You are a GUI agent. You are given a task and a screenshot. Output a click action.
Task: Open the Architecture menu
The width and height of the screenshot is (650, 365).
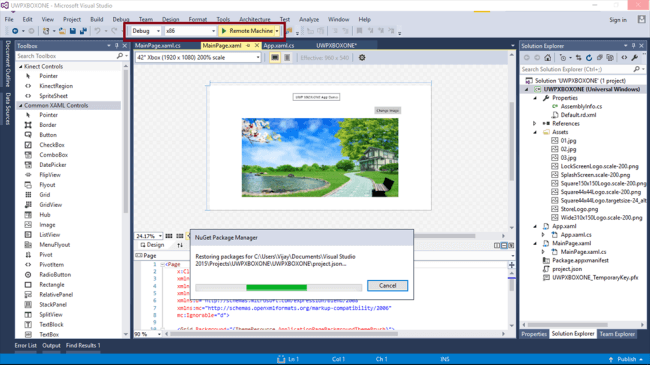click(255, 19)
